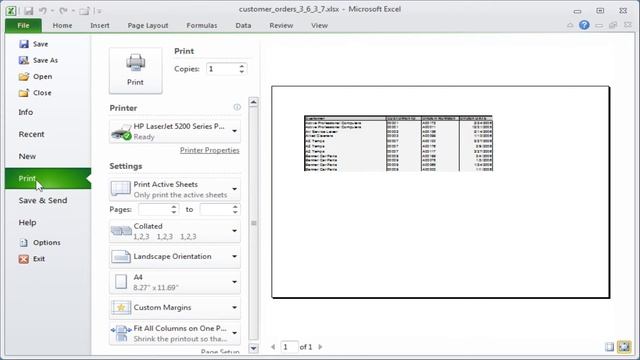
Task: Click the Pages from input field
Action: pyautogui.click(x=154, y=209)
